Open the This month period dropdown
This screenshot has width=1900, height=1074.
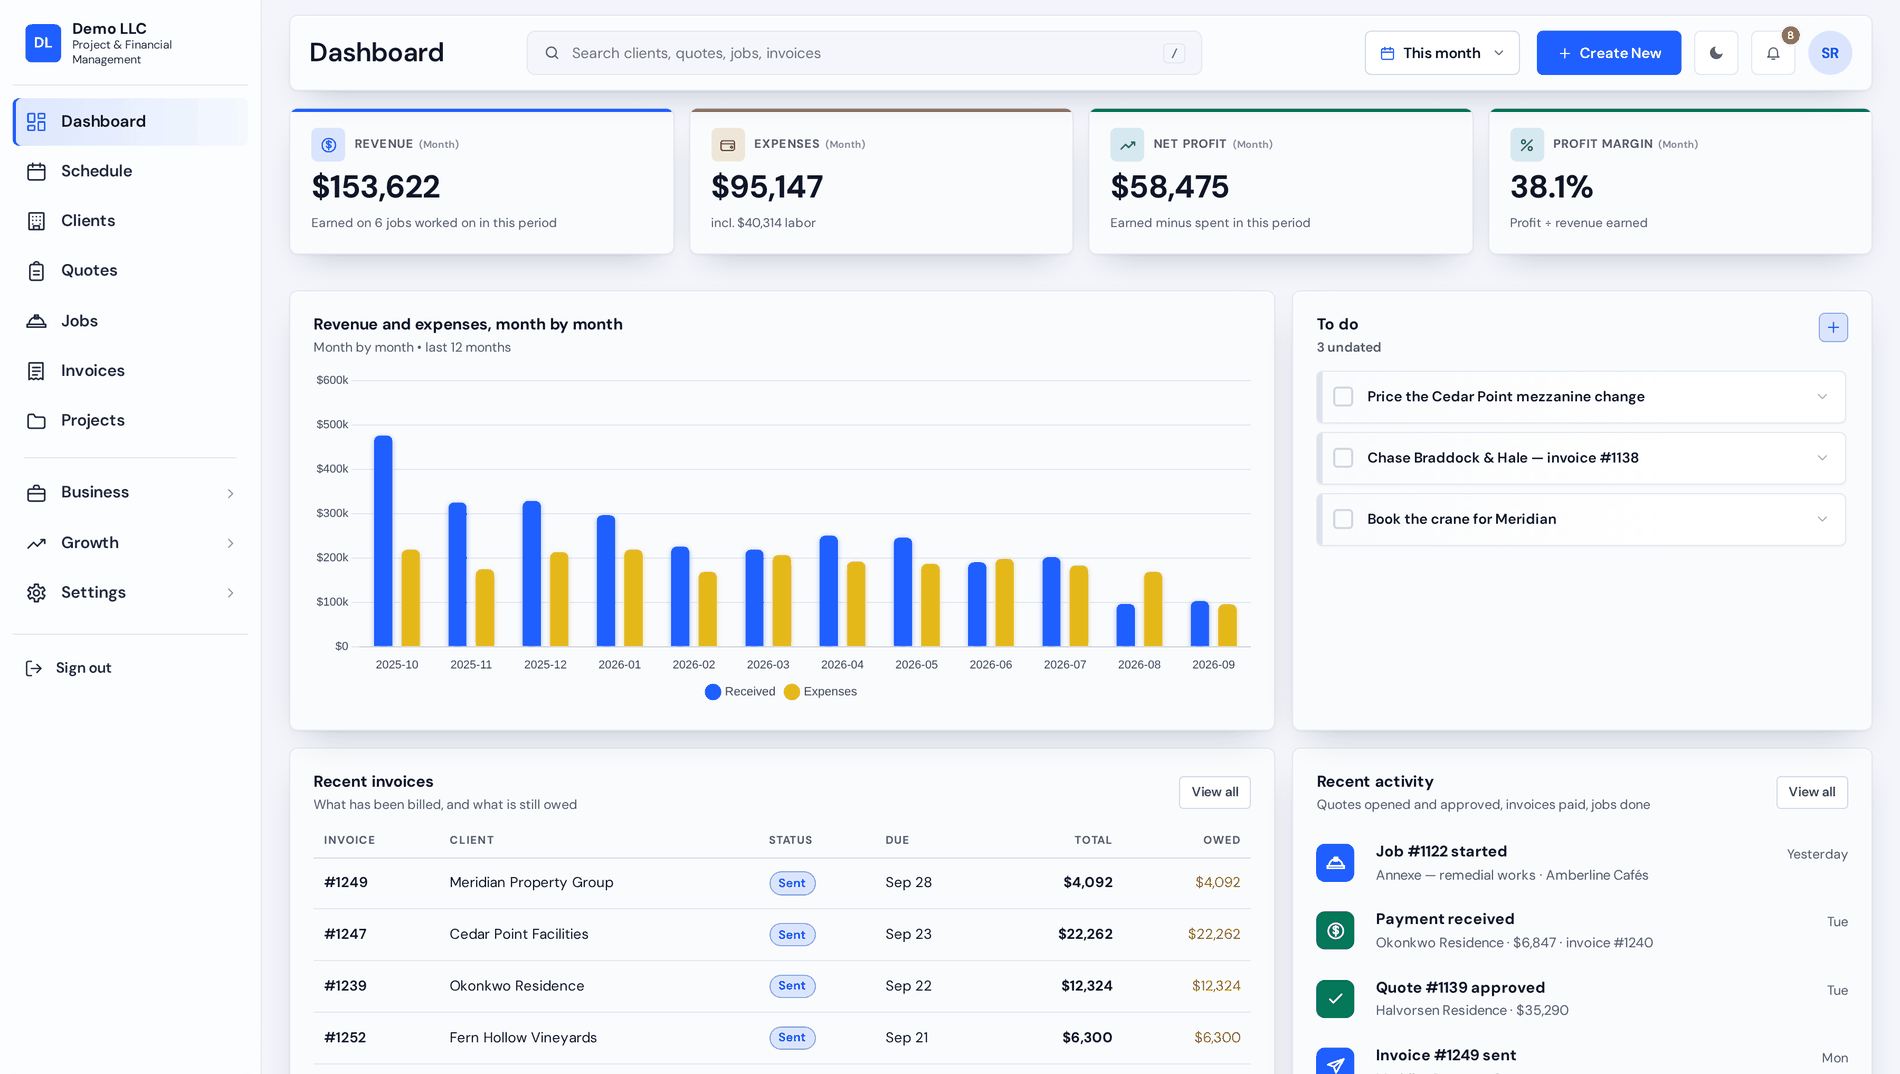1442,53
